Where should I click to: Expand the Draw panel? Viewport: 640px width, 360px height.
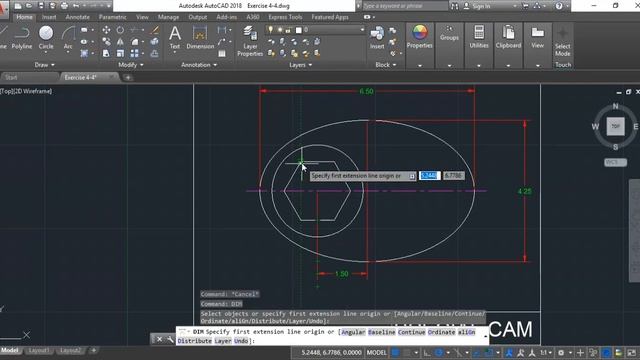[44, 65]
